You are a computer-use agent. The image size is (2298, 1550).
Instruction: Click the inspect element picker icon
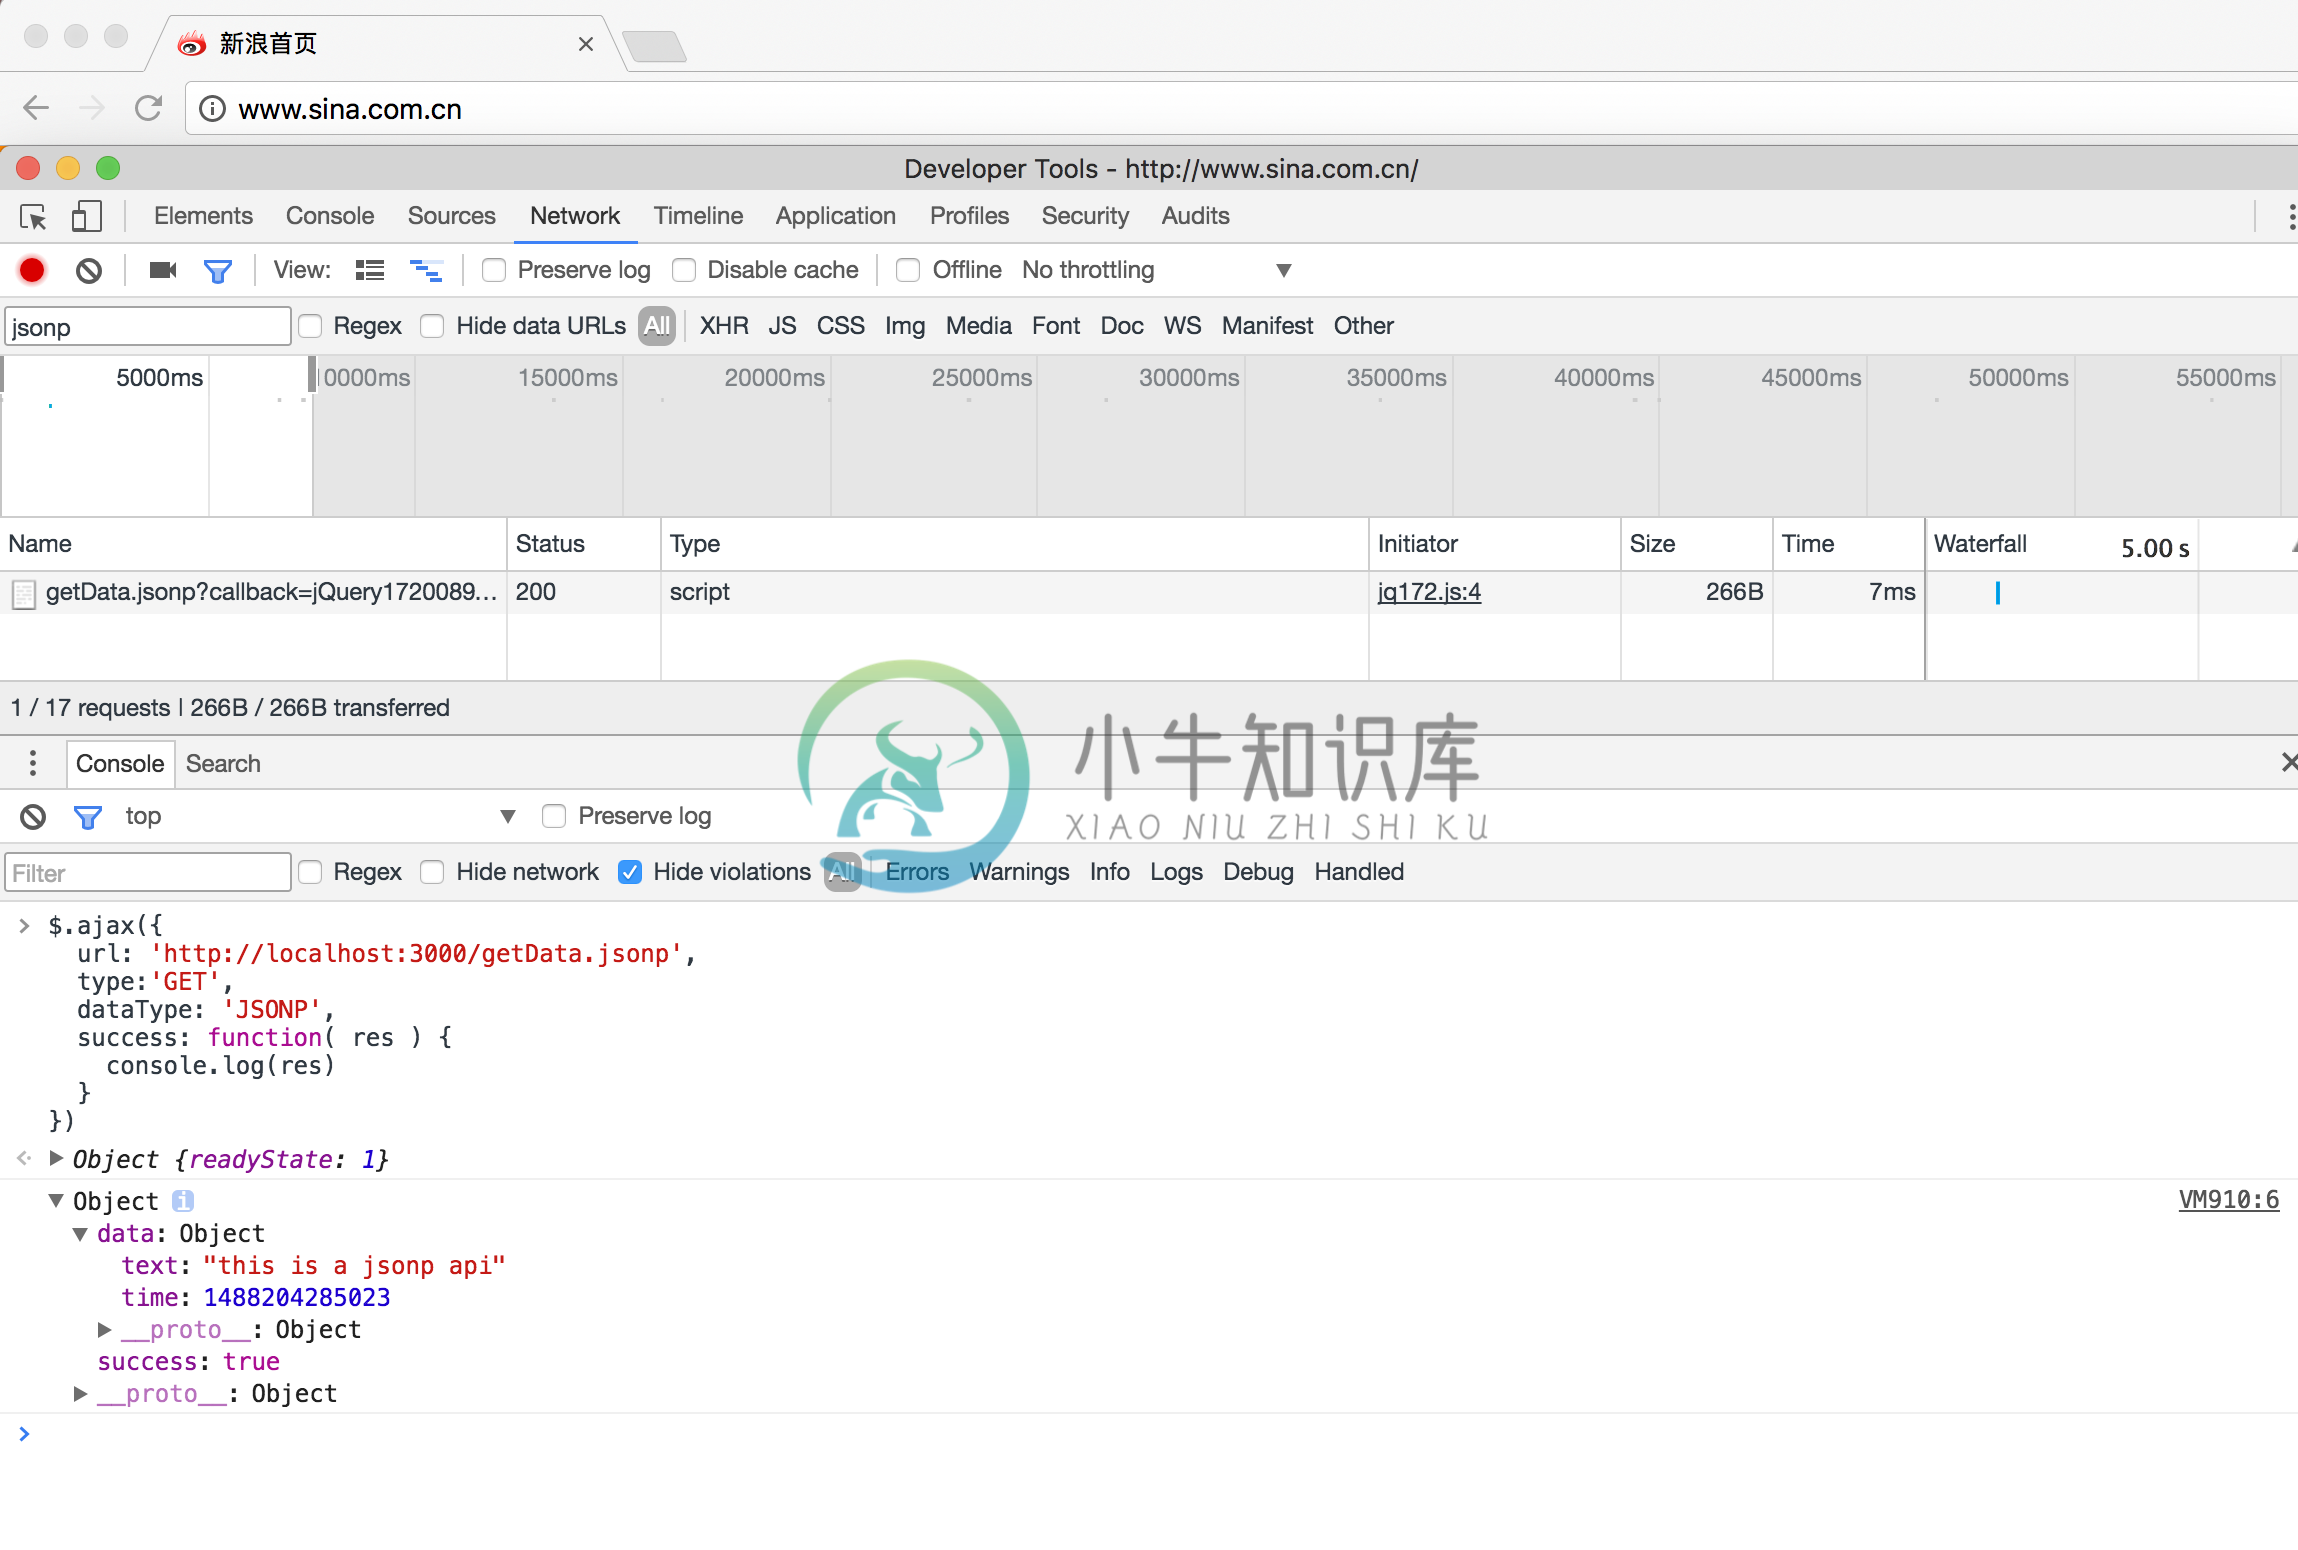click(33, 217)
